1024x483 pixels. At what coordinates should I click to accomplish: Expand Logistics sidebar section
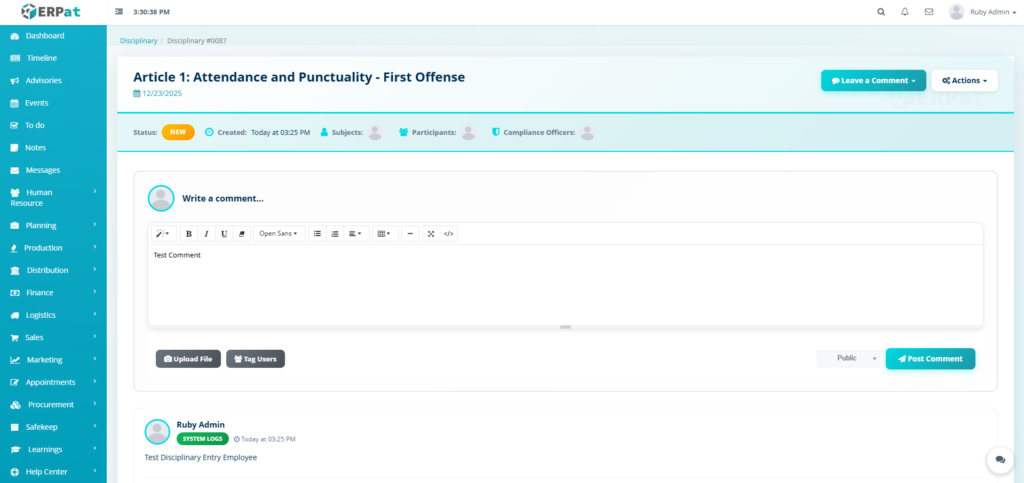(x=53, y=315)
